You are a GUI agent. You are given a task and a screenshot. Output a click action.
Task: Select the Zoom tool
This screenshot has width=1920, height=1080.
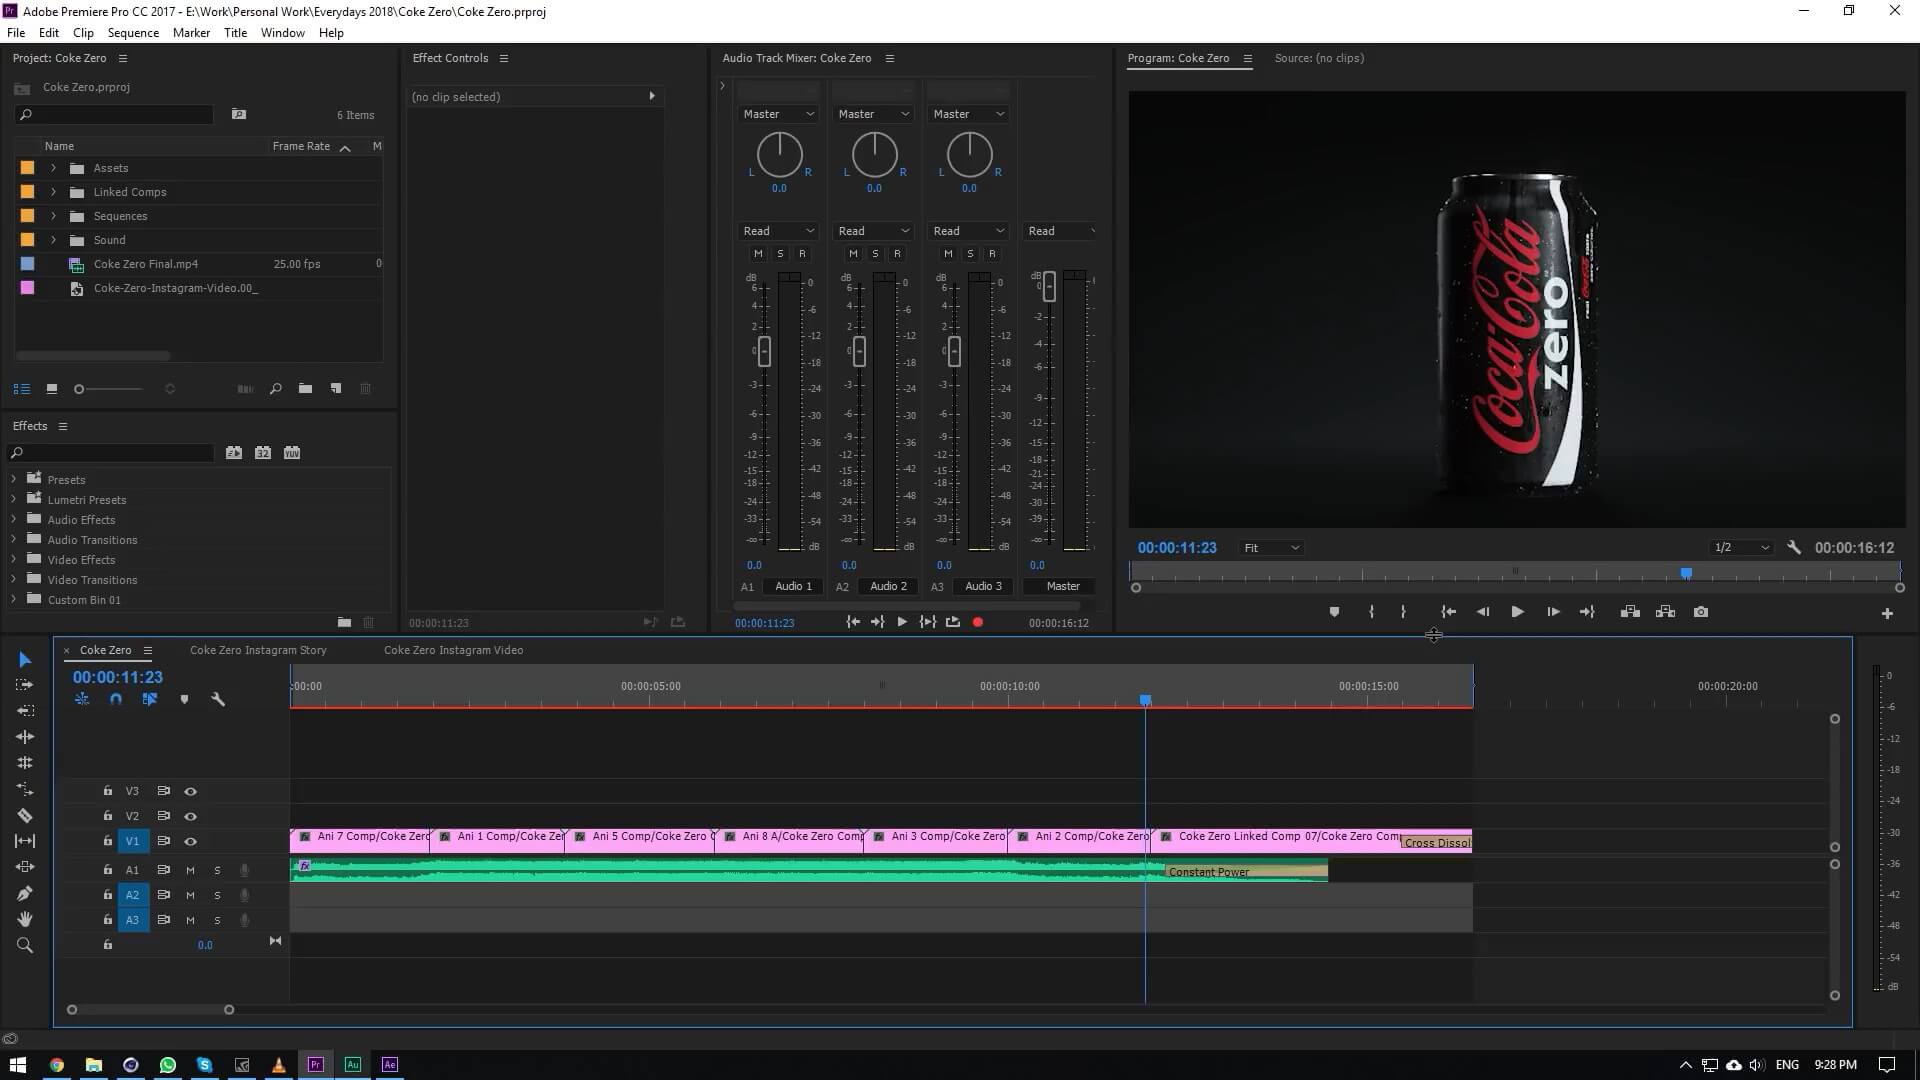coord(25,944)
